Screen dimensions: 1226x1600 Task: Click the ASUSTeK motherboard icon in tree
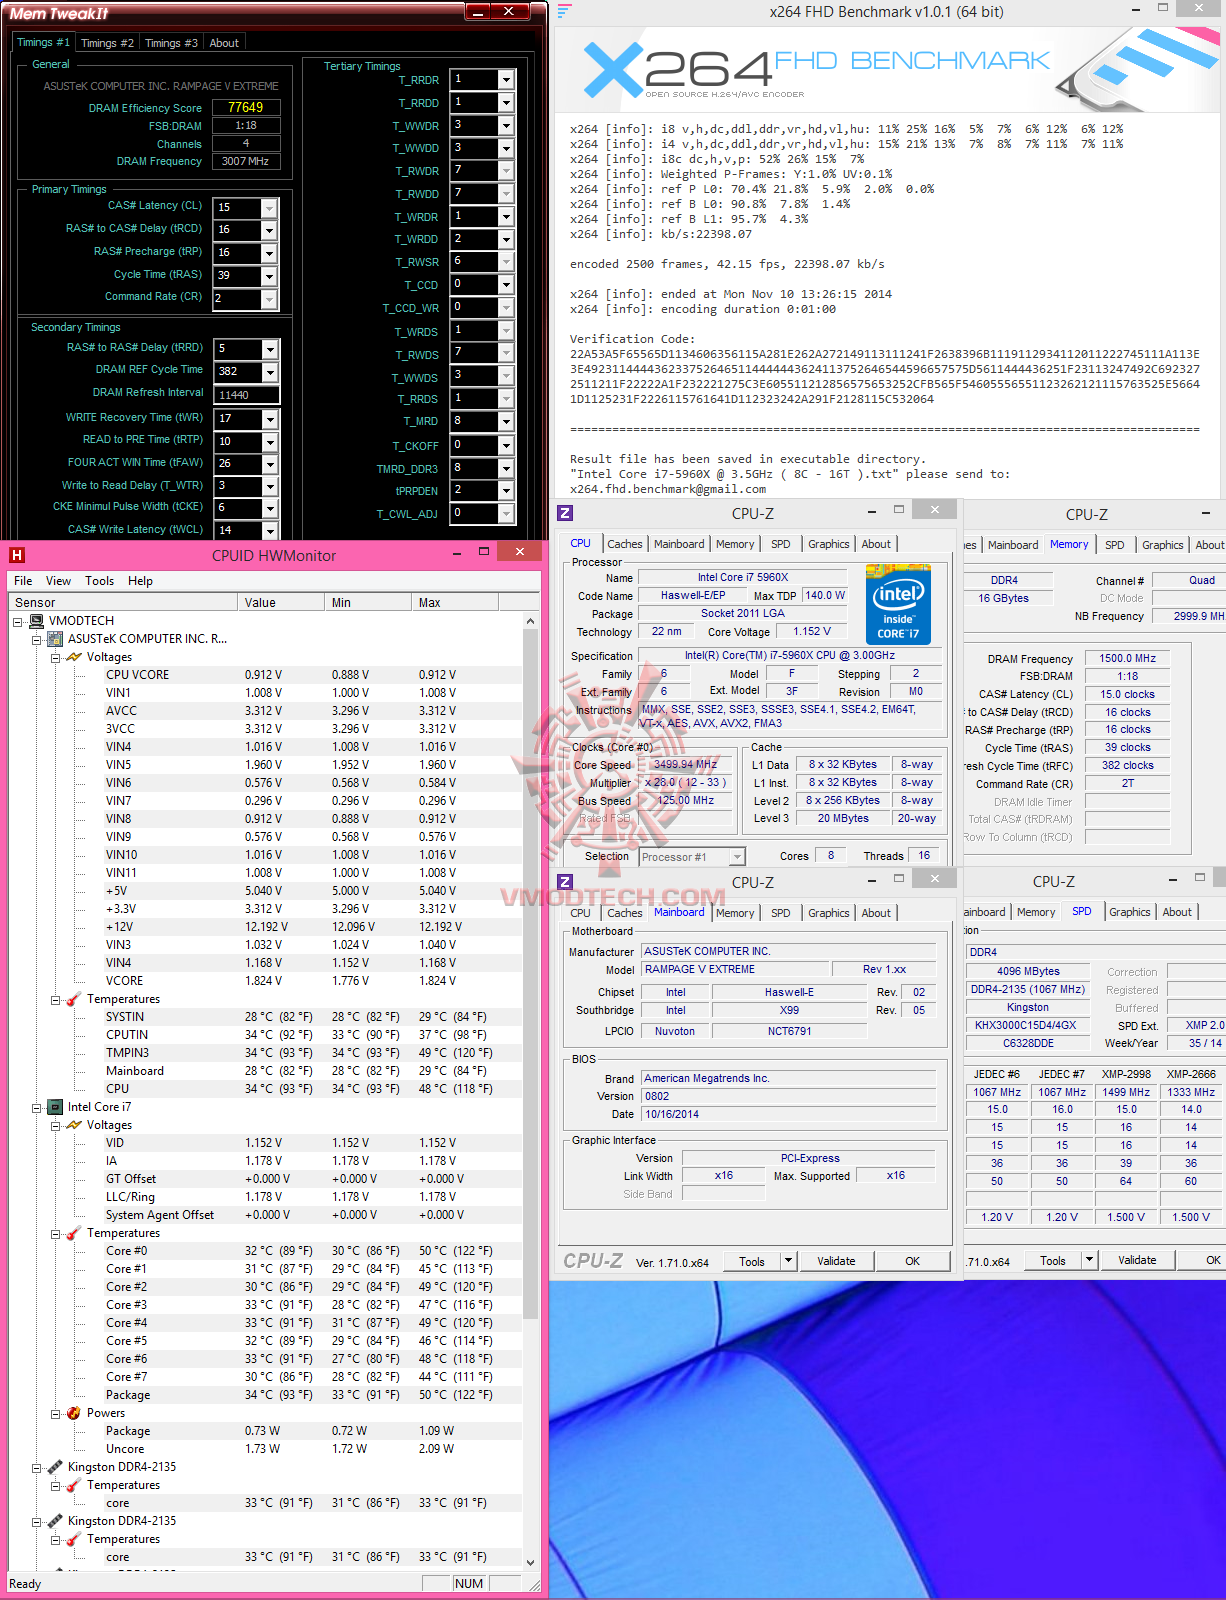tap(55, 639)
